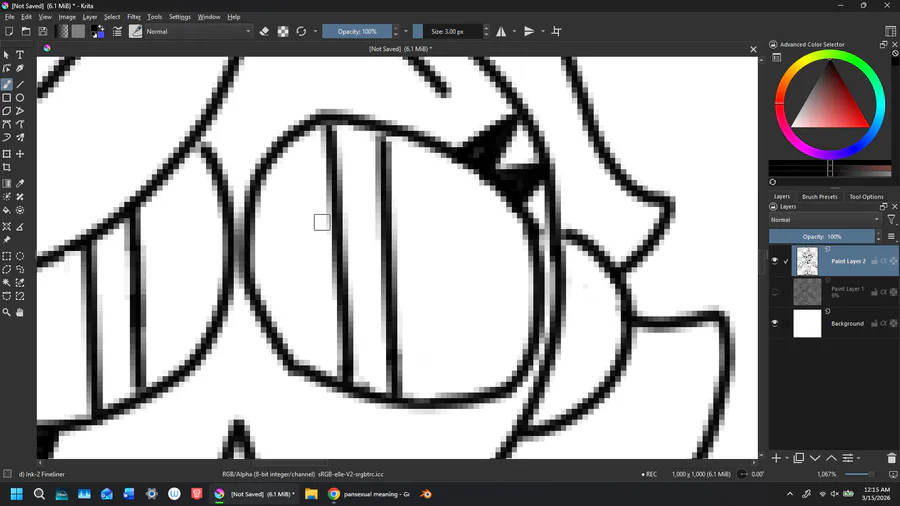The width and height of the screenshot is (900, 506).
Task: Open the brush settings editor
Action: pyautogui.click(x=117, y=32)
